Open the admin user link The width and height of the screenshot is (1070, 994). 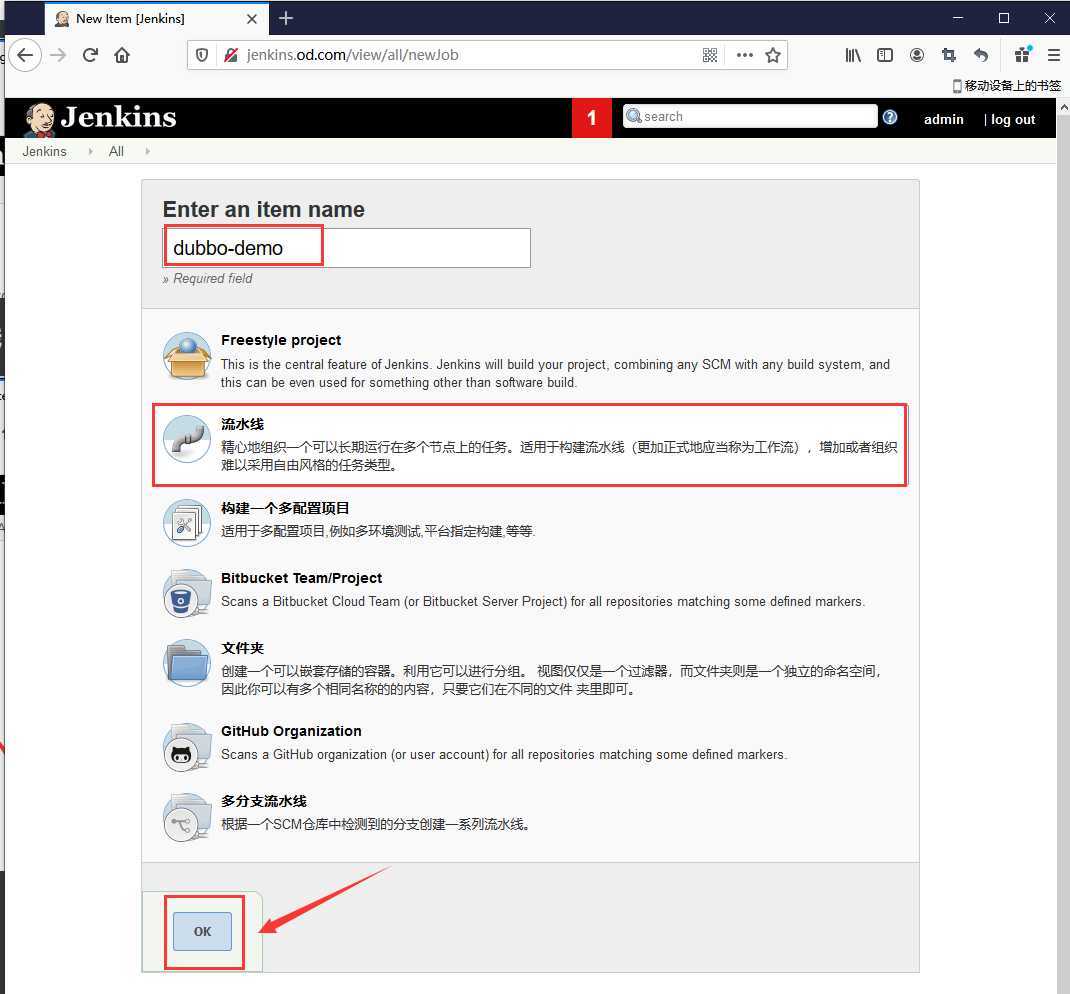pos(944,119)
